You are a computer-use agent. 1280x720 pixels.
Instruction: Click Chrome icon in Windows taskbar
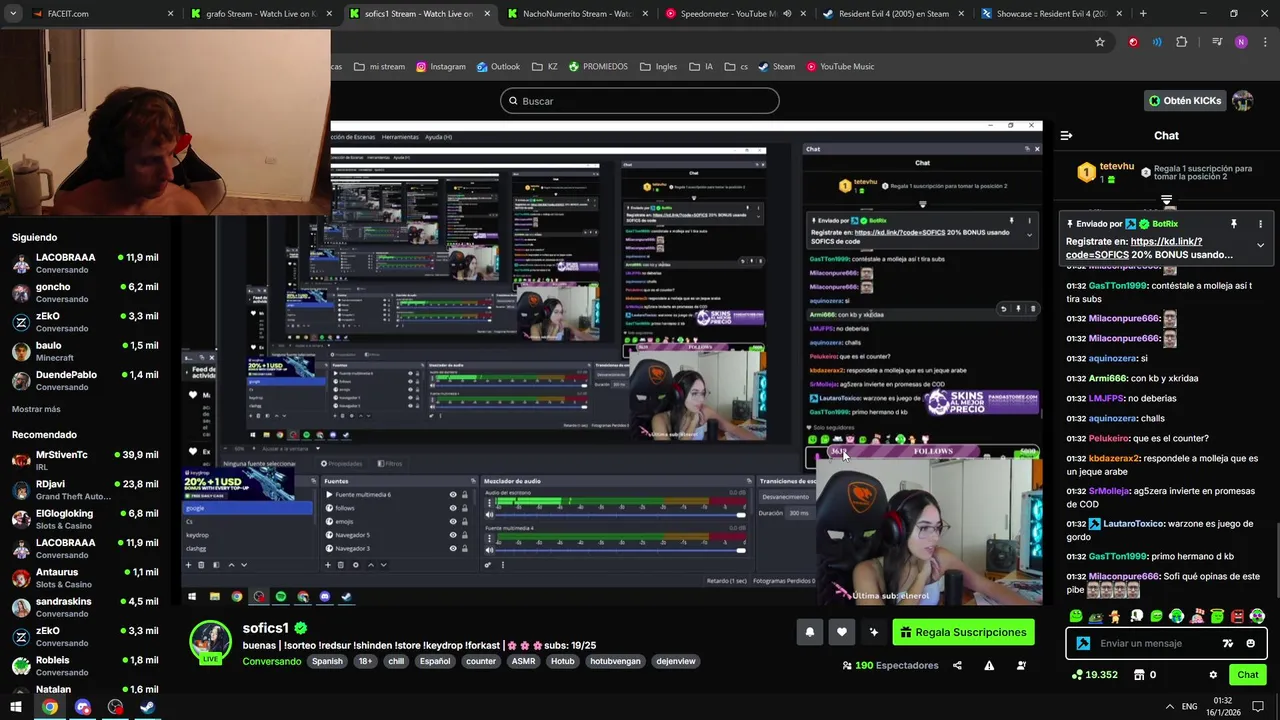pyautogui.click(x=49, y=707)
